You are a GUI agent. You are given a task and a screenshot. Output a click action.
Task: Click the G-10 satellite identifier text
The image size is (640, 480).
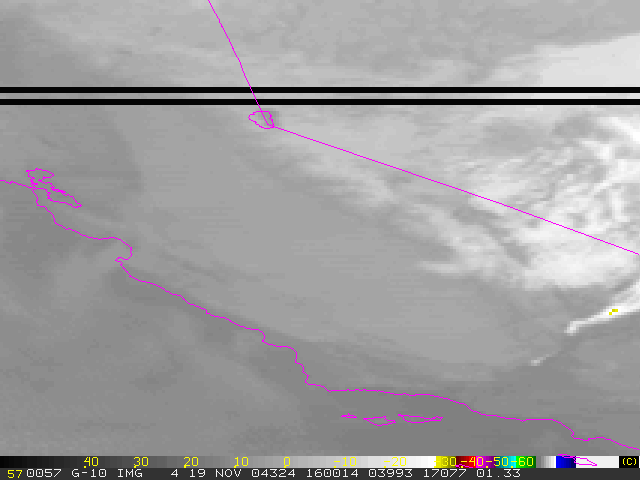click(85, 473)
